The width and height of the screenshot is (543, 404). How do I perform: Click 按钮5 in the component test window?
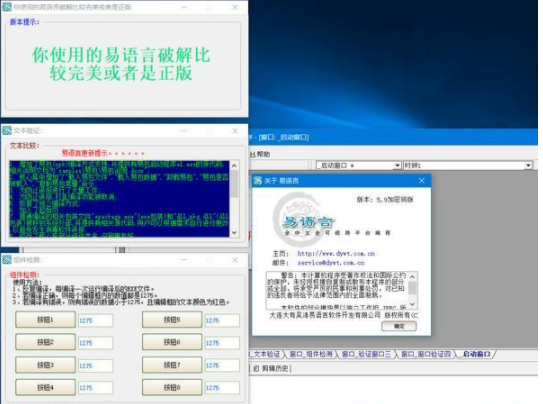[172, 320]
